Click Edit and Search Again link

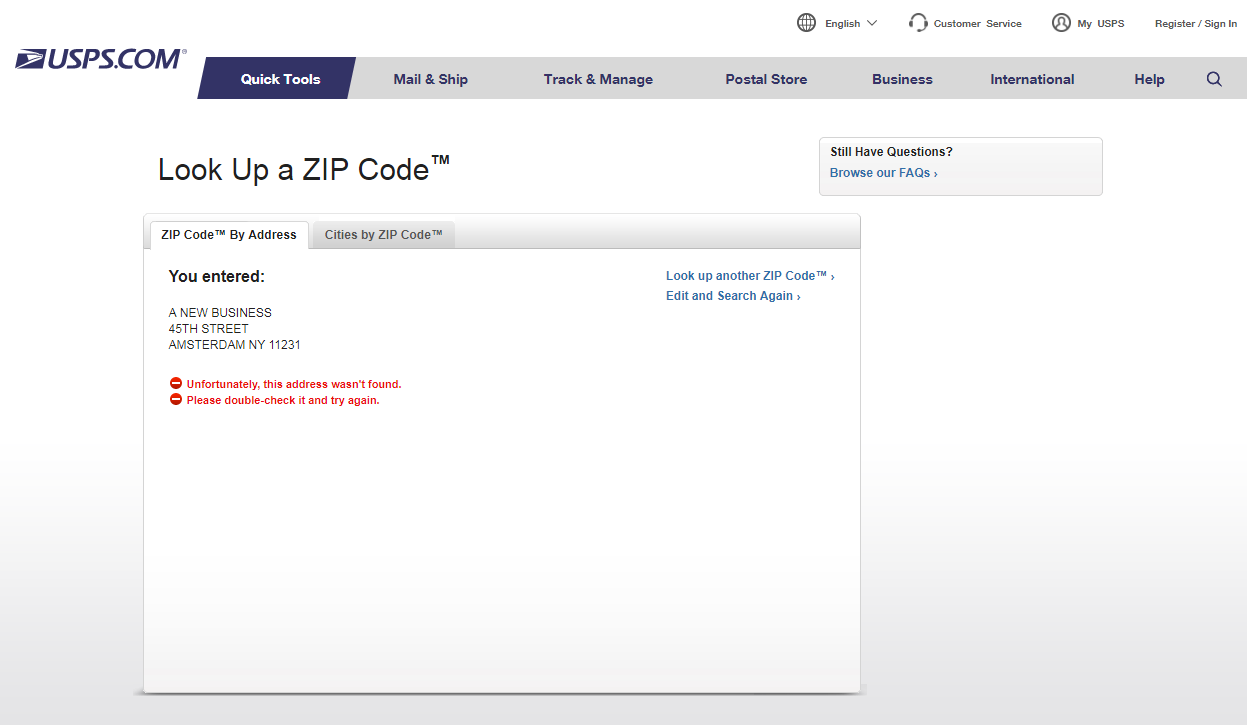733,296
